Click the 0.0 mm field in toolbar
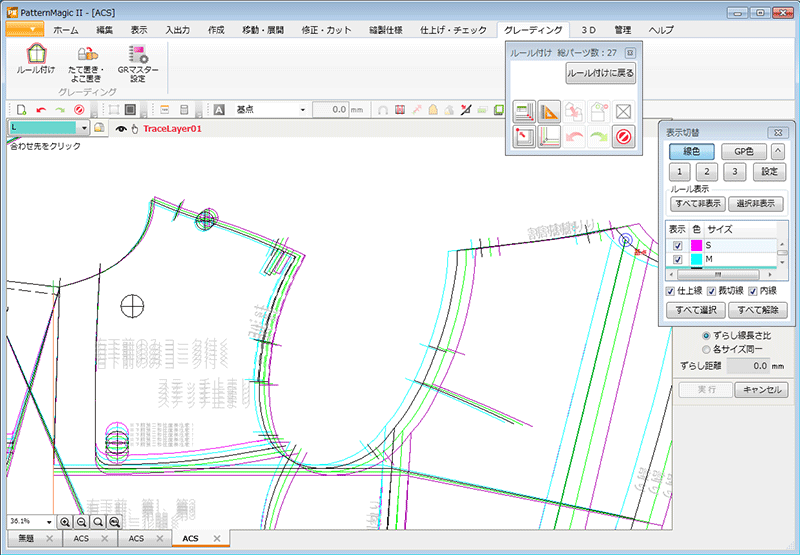800x555 pixels. pos(330,110)
